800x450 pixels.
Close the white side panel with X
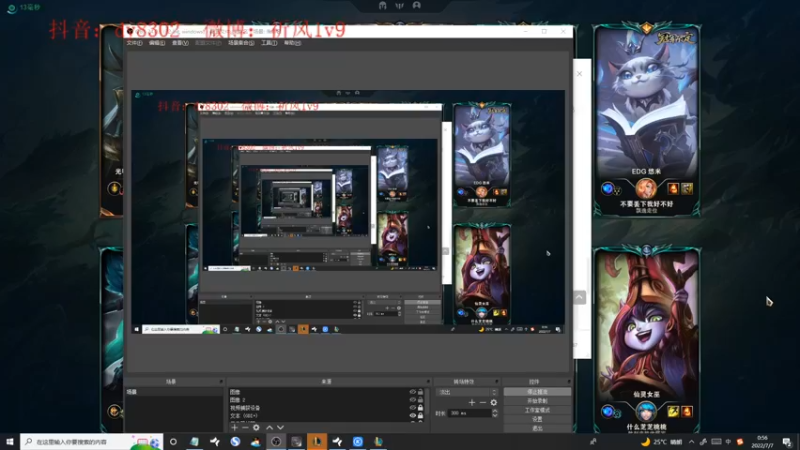pyautogui.click(x=580, y=73)
